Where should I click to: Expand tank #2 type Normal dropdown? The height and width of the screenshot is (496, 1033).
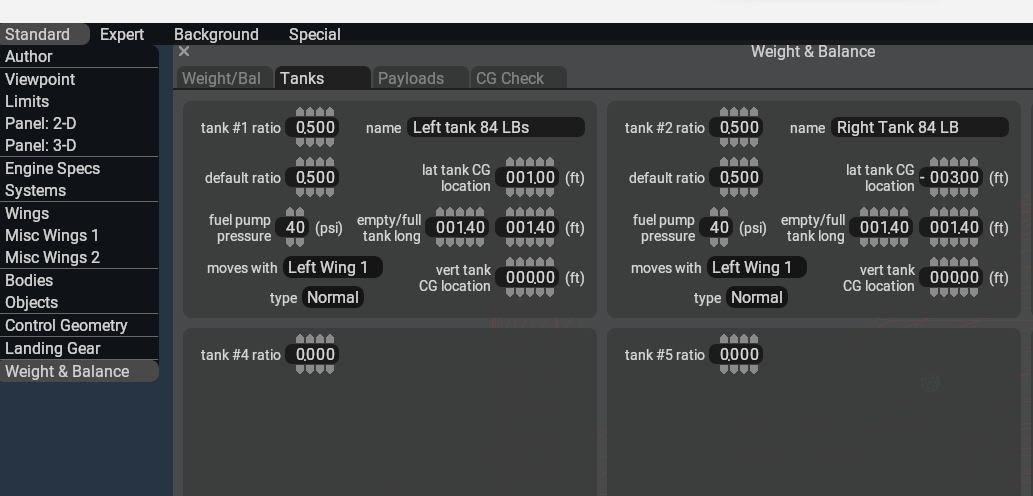pyautogui.click(x=756, y=298)
